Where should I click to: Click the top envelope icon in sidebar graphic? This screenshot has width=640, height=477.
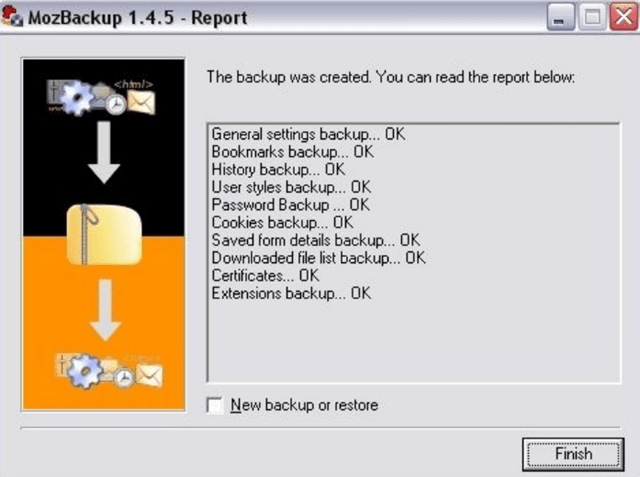pos(141,102)
